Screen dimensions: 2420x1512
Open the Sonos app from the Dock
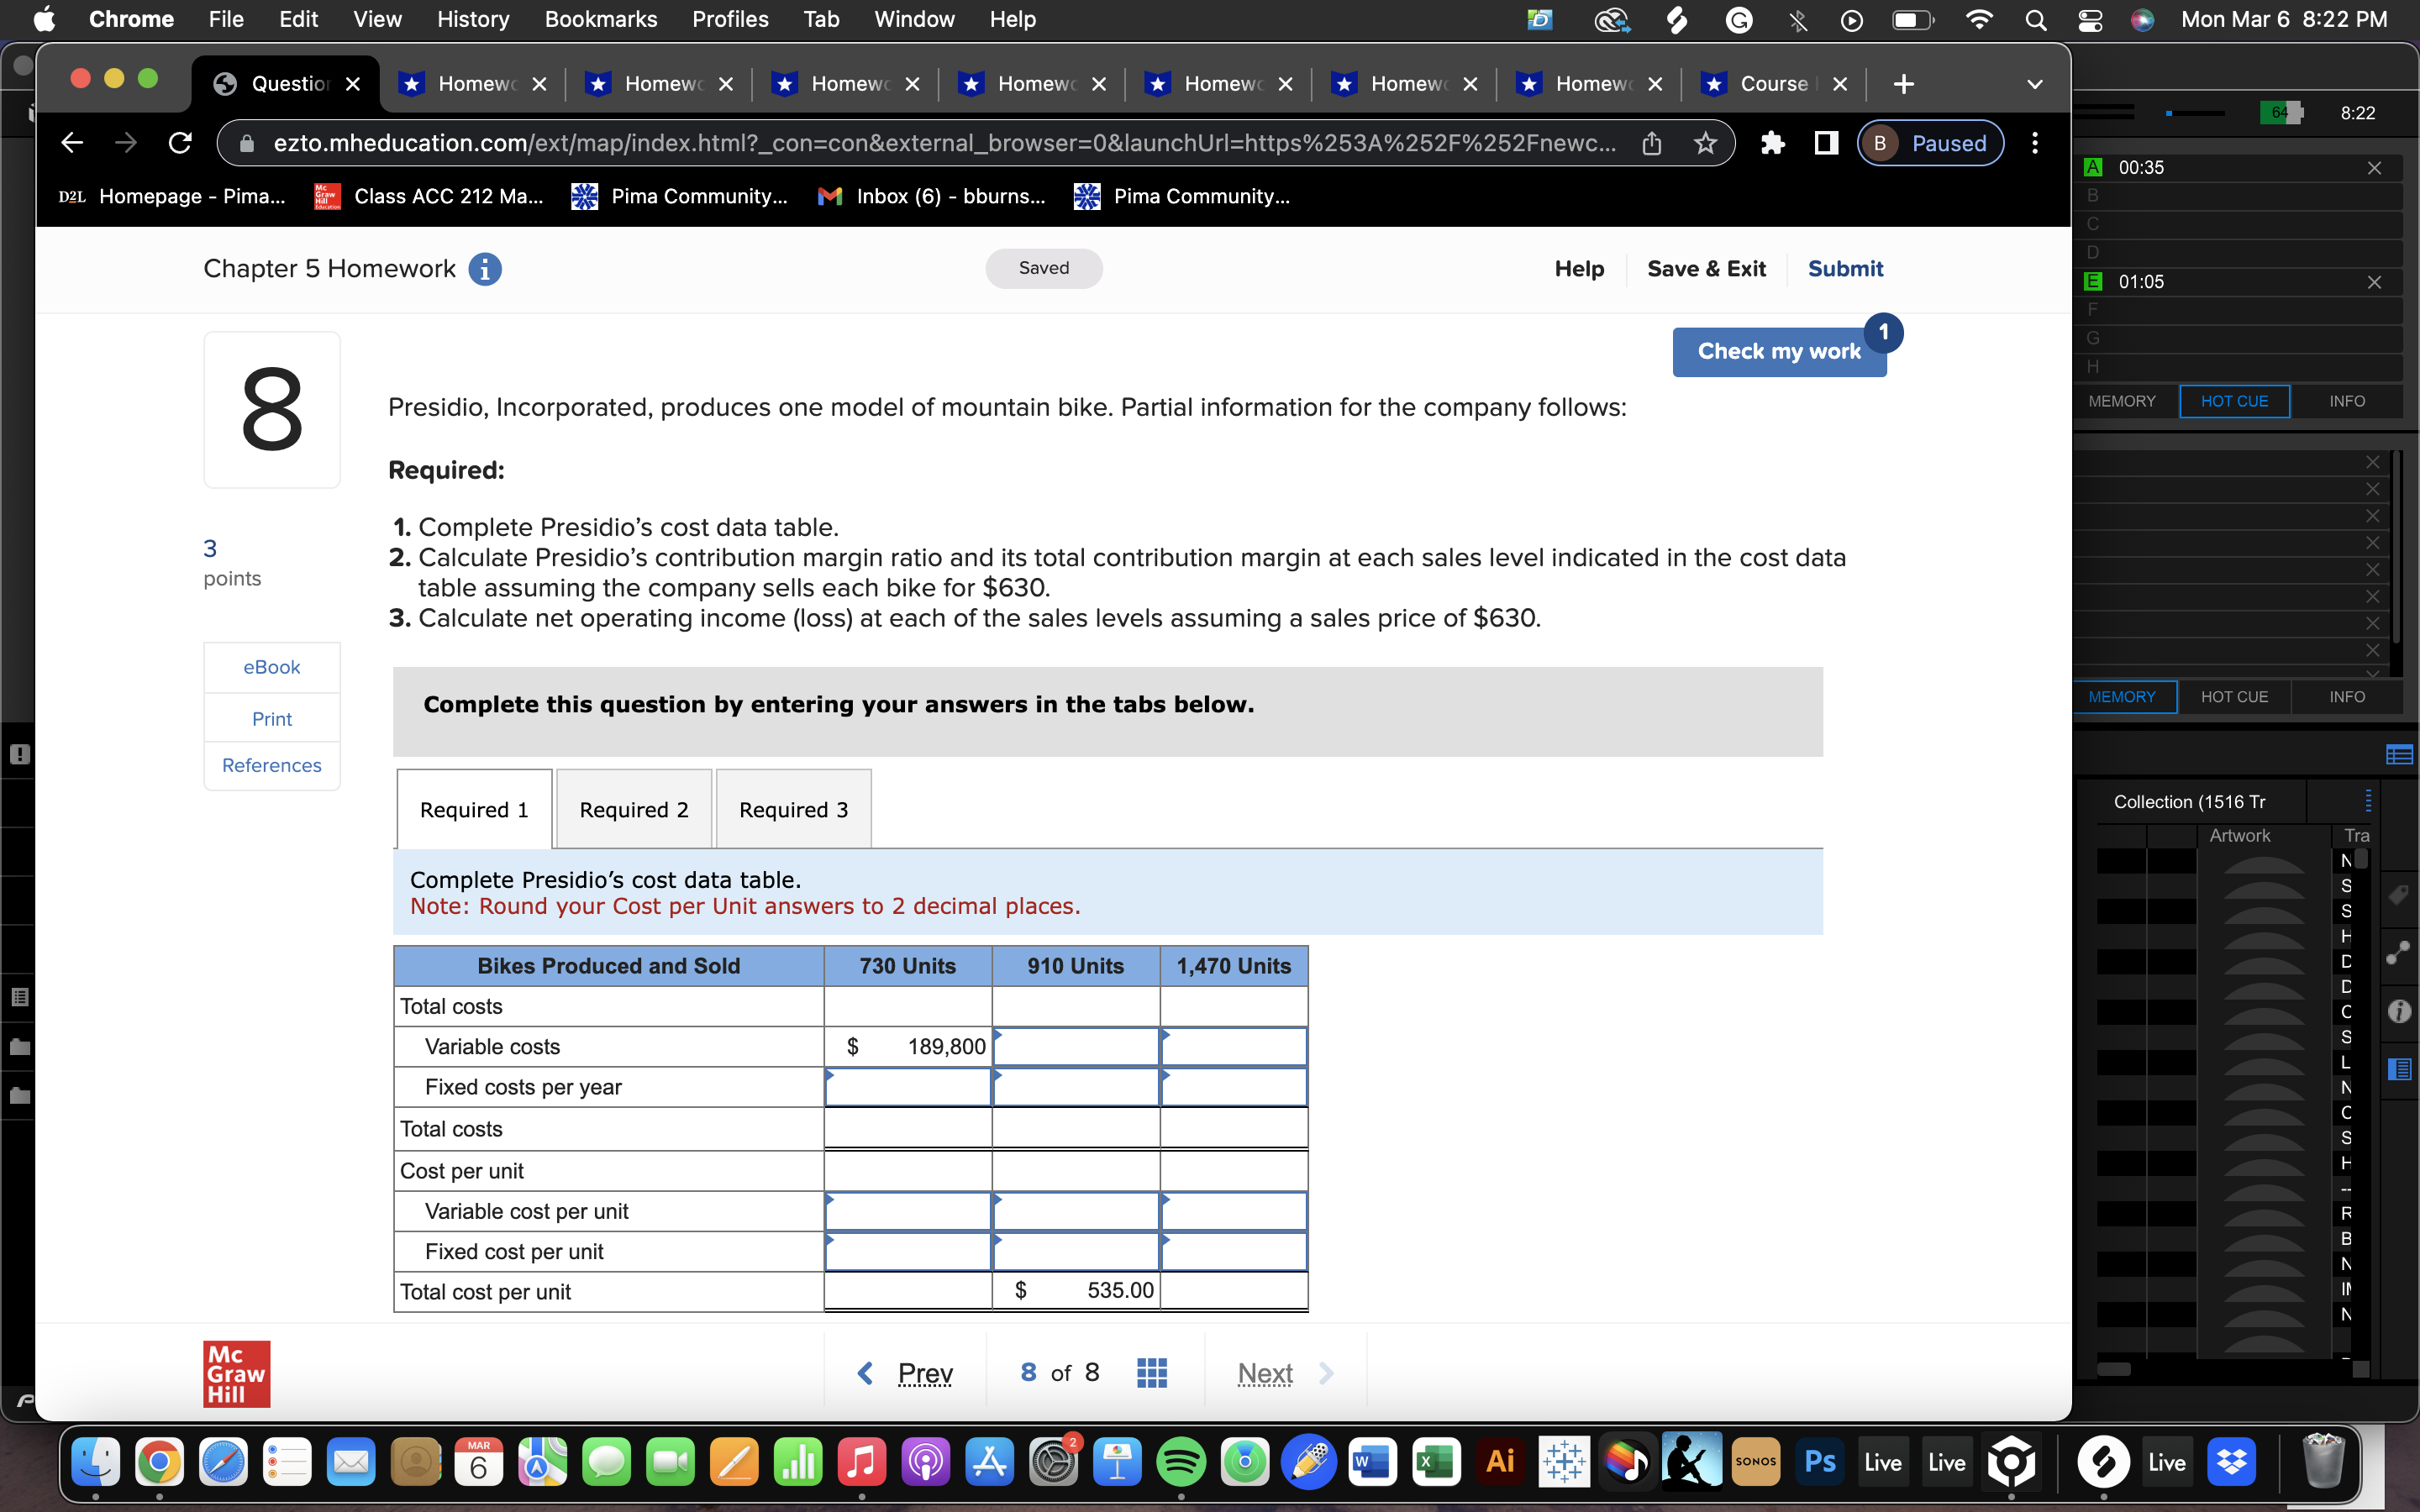click(1756, 1461)
